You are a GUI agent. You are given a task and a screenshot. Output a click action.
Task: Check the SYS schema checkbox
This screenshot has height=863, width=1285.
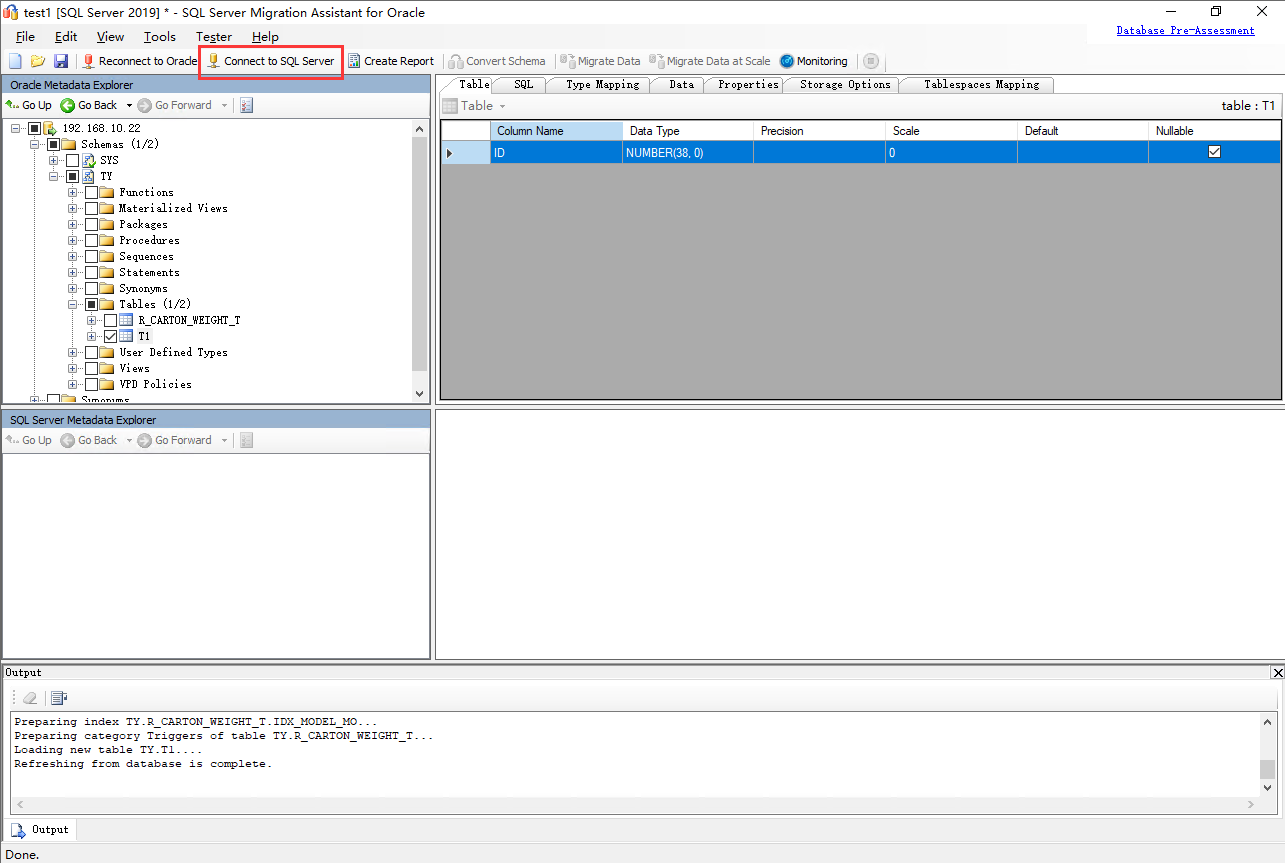click(72, 161)
